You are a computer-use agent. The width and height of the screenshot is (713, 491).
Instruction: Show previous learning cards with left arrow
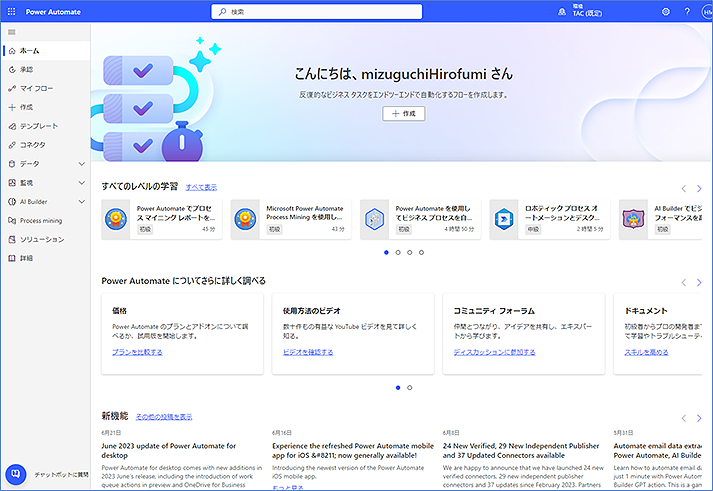[x=683, y=188]
